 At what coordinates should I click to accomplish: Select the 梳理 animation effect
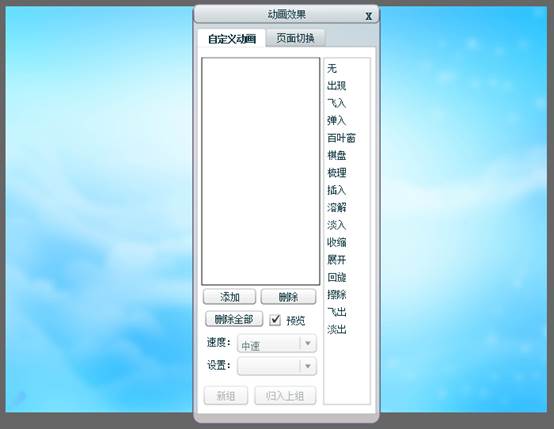[336, 173]
